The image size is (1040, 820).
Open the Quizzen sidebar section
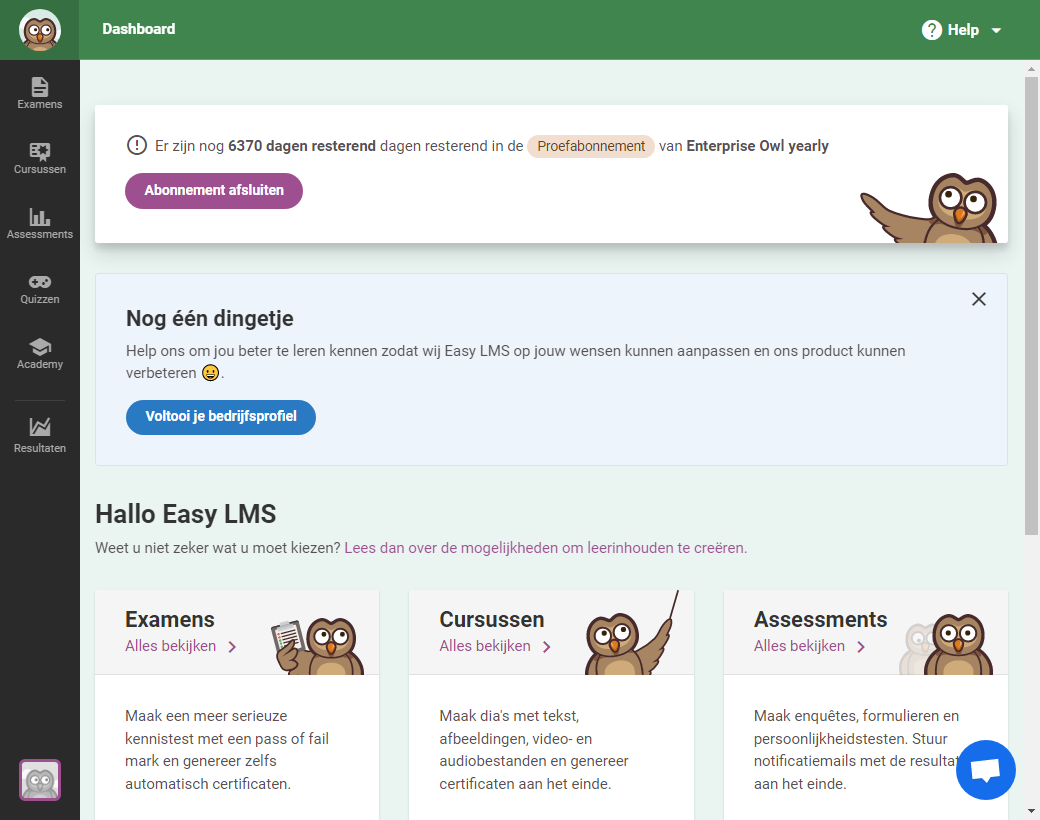pos(40,289)
